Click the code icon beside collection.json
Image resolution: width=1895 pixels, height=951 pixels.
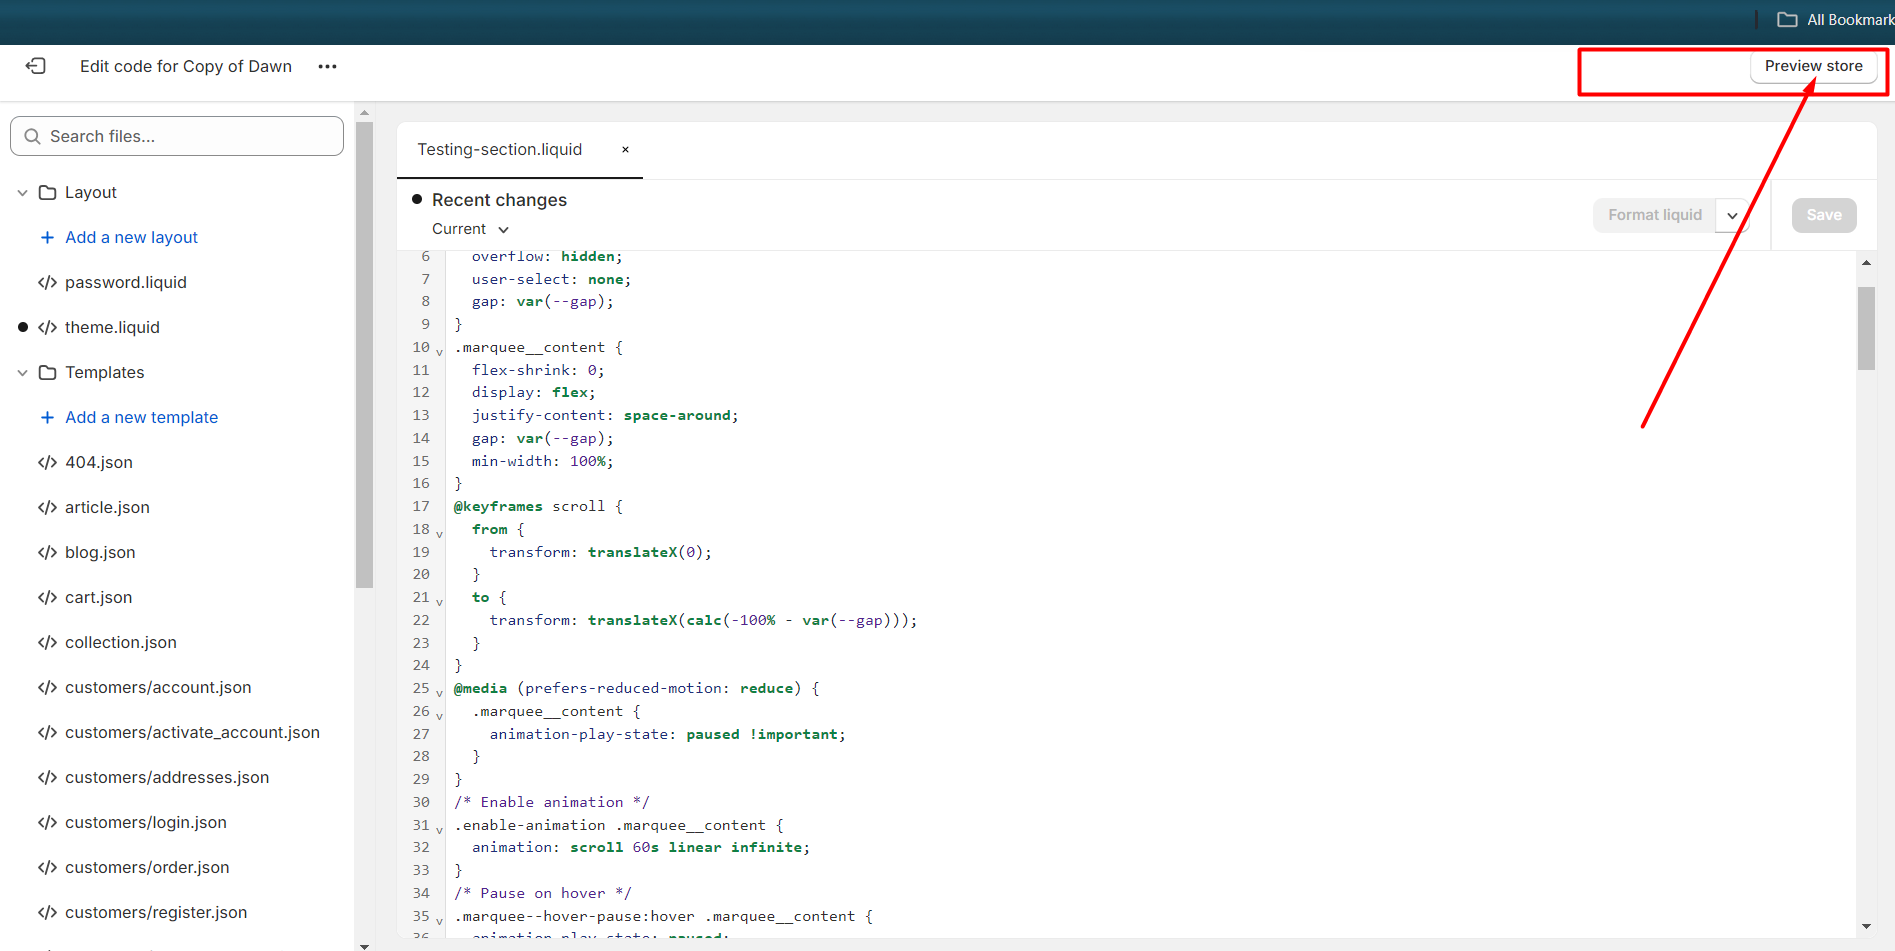pyautogui.click(x=47, y=642)
